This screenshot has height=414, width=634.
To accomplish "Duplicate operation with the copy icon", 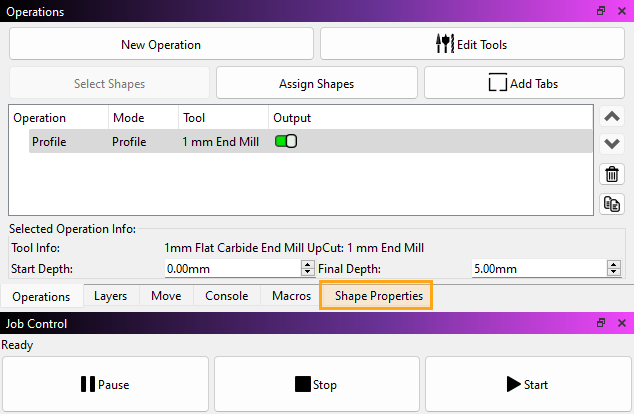I will [613, 204].
